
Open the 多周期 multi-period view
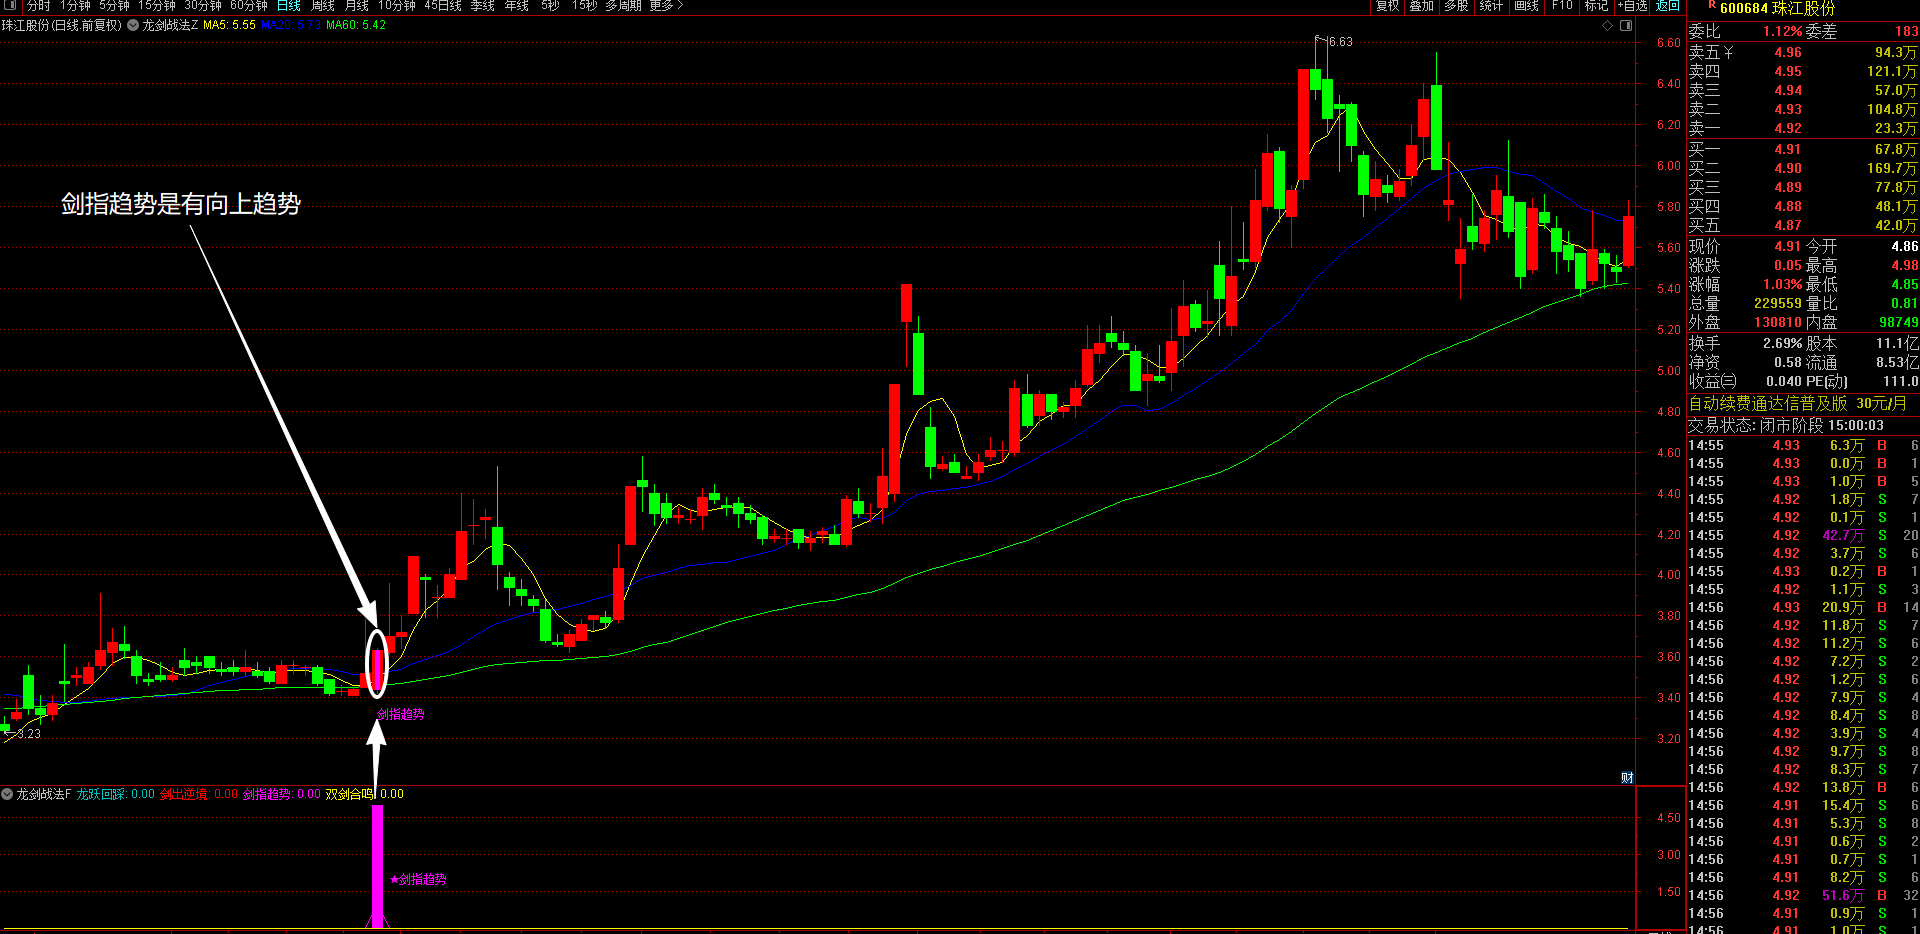coord(623,6)
